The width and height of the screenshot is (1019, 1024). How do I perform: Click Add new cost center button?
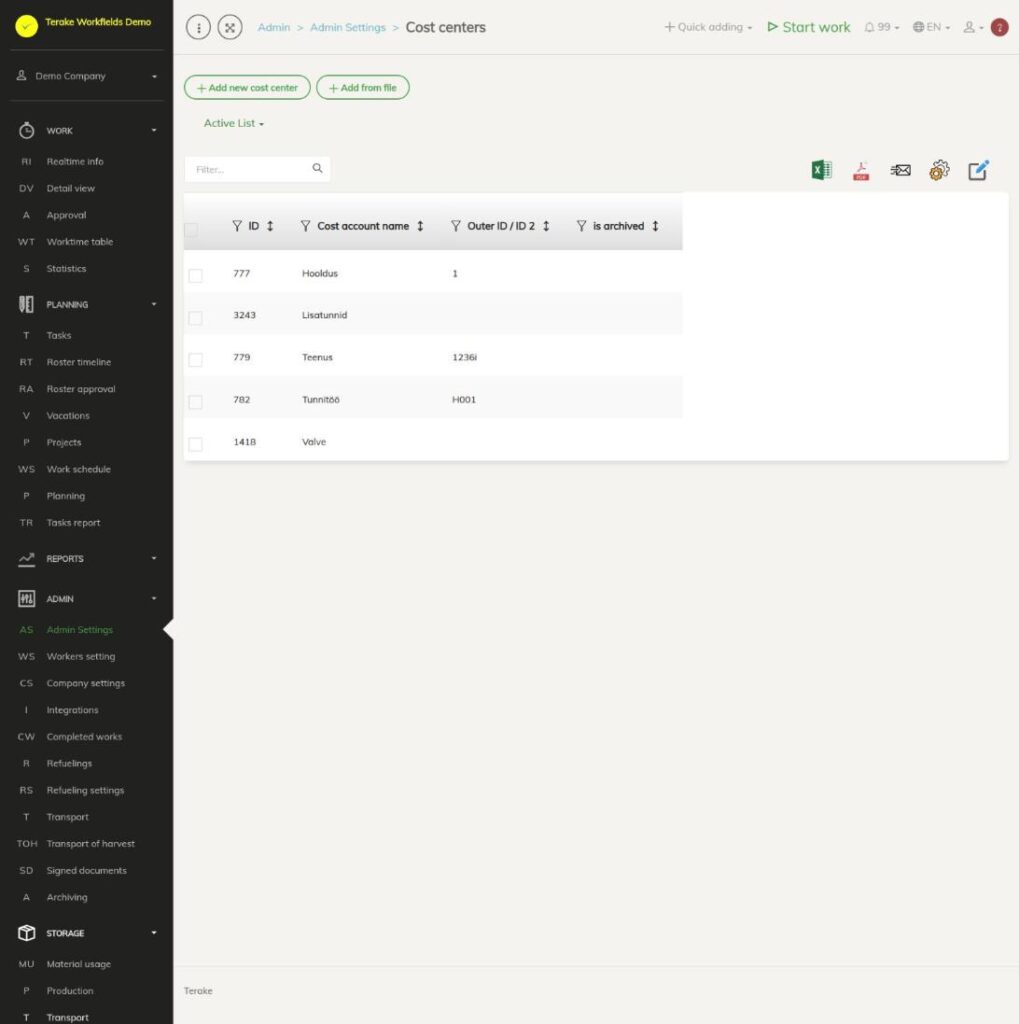pyautogui.click(x=247, y=88)
